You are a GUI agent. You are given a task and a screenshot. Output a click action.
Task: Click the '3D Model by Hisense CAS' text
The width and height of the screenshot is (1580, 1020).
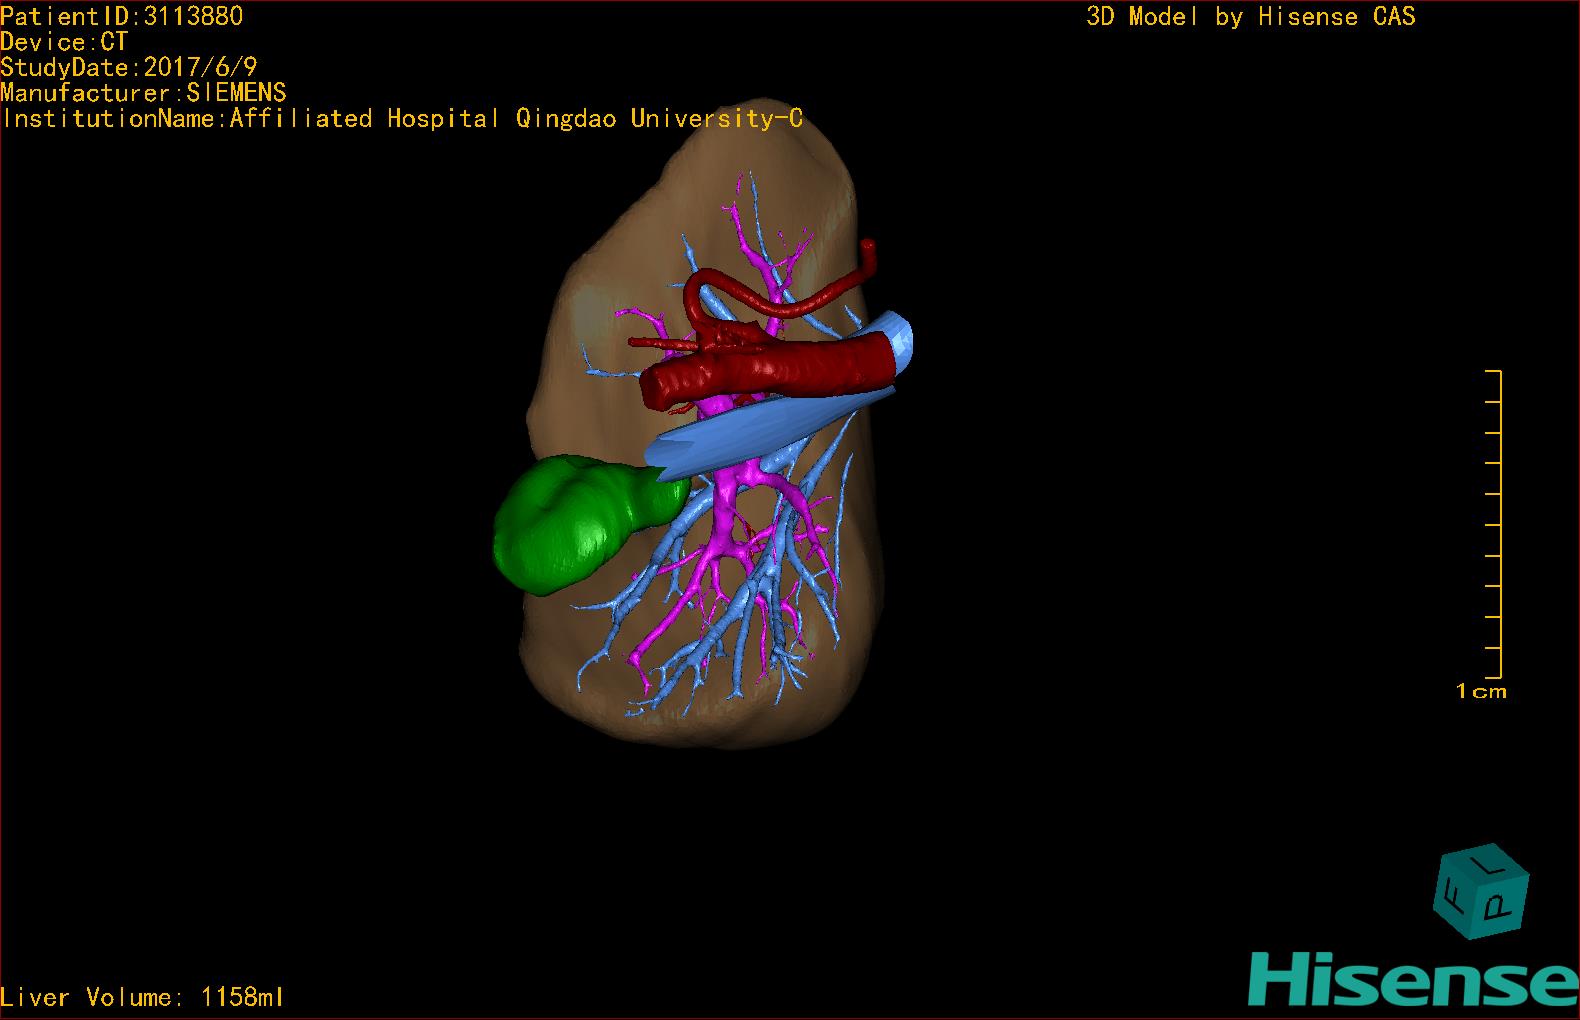[x=1251, y=17]
